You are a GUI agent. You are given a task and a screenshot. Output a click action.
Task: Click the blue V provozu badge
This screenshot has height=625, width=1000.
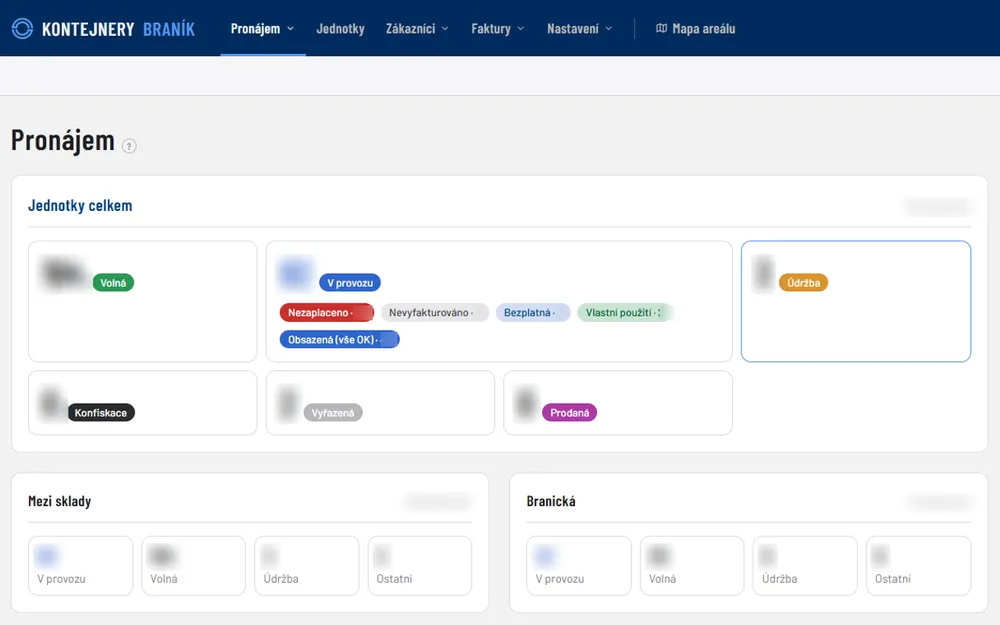(x=350, y=283)
